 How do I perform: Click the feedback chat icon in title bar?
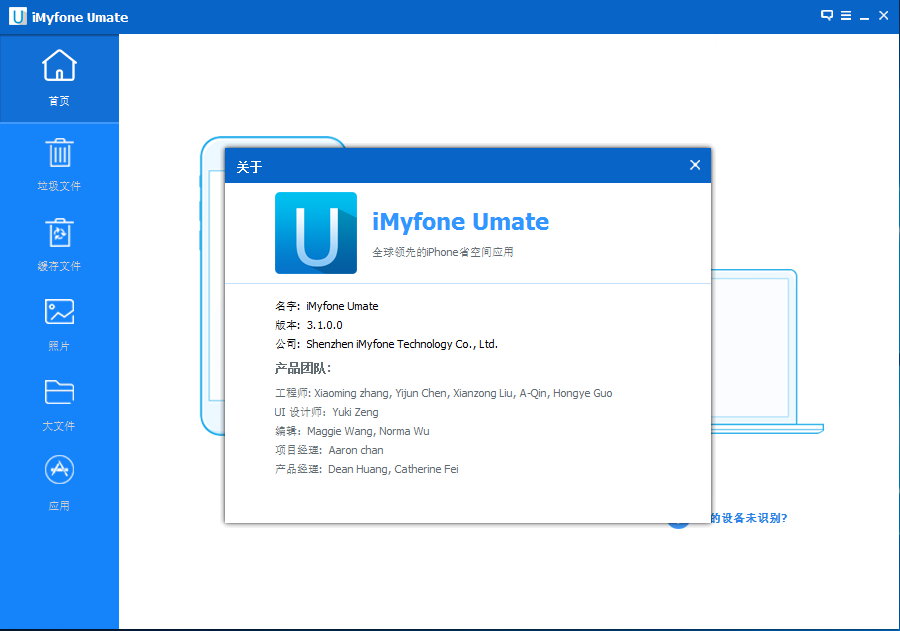click(827, 16)
